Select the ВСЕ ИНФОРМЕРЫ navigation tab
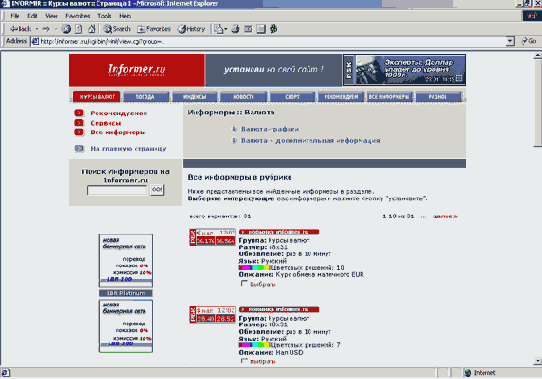This screenshot has height=379, width=542. [389, 97]
